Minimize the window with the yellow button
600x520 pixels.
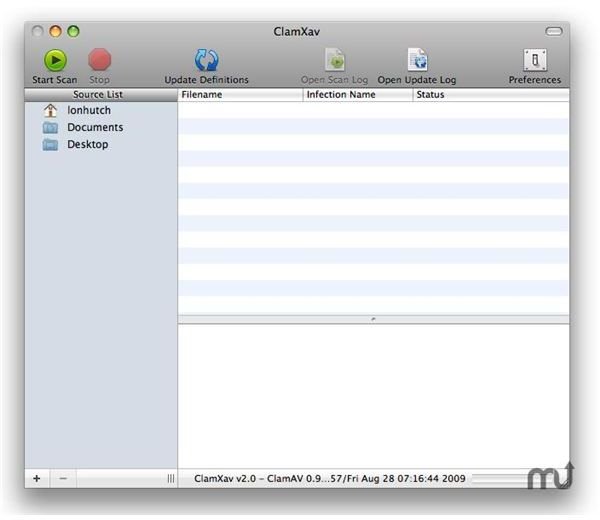tap(55, 31)
